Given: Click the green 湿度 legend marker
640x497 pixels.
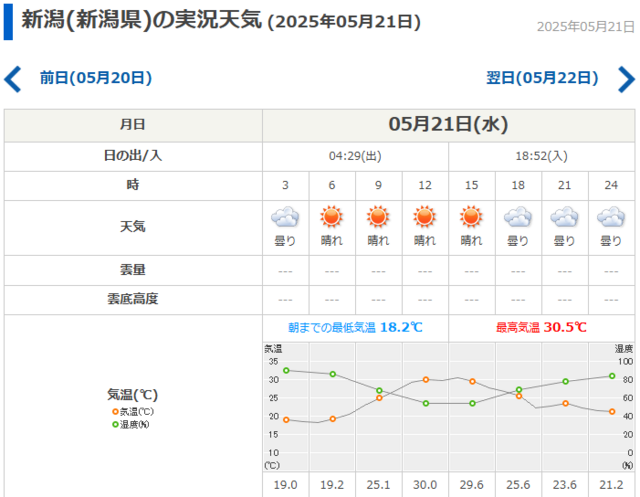Looking at the screenshot, I should (115, 424).
